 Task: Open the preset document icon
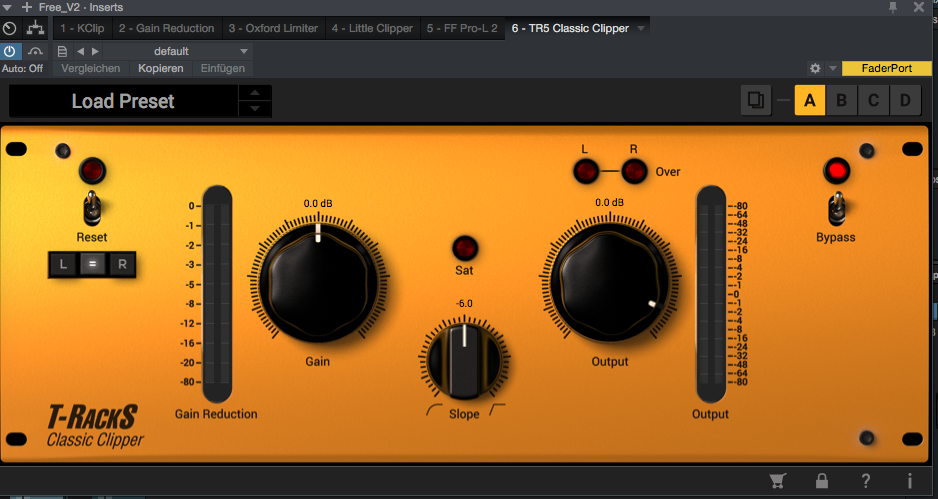(x=62, y=51)
